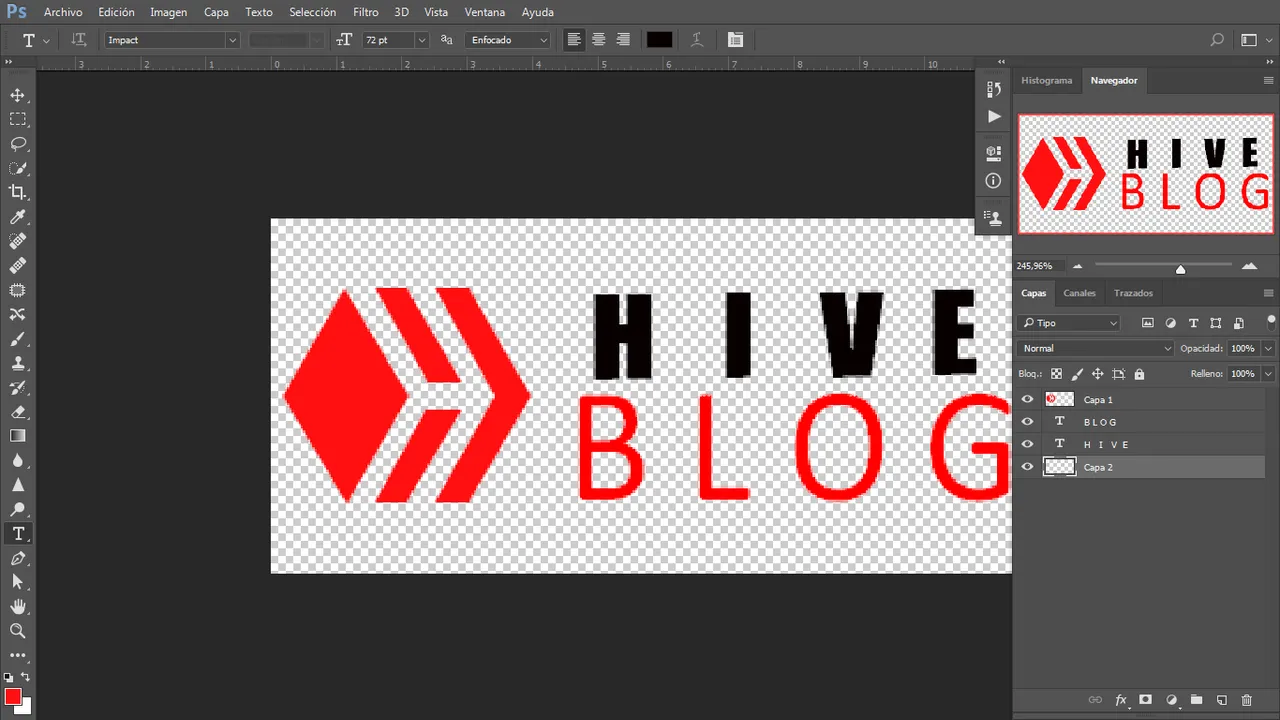Select the Dodge tool
Image resolution: width=1280 pixels, height=720 pixels.
[17, 509]
